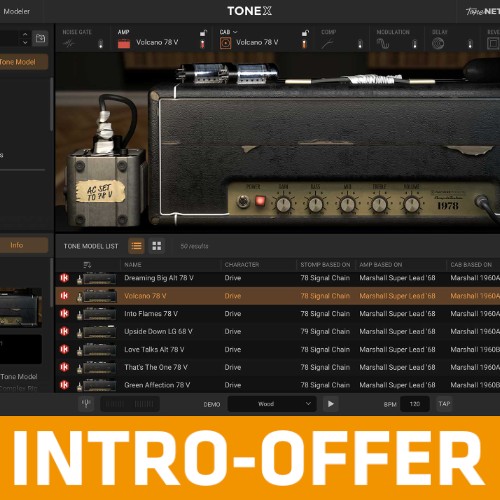
Task: Toggle the Delay on/off switch
Action: pyautogui.click(x=470, y=44)
